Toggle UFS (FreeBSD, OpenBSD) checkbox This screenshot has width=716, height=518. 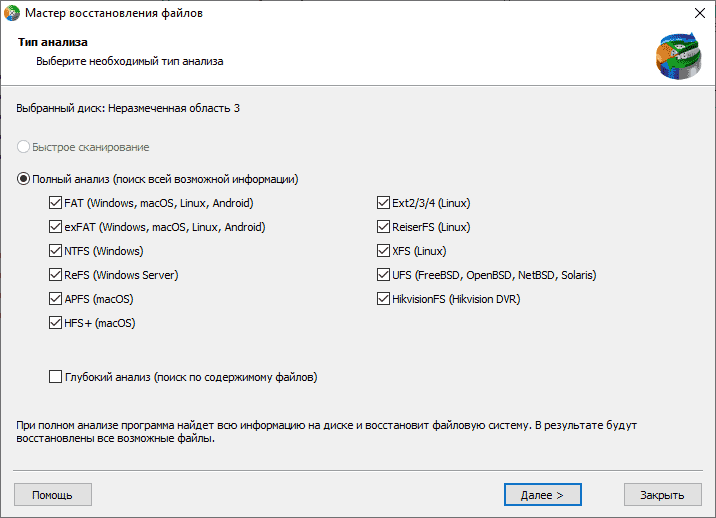pos(383,275)
